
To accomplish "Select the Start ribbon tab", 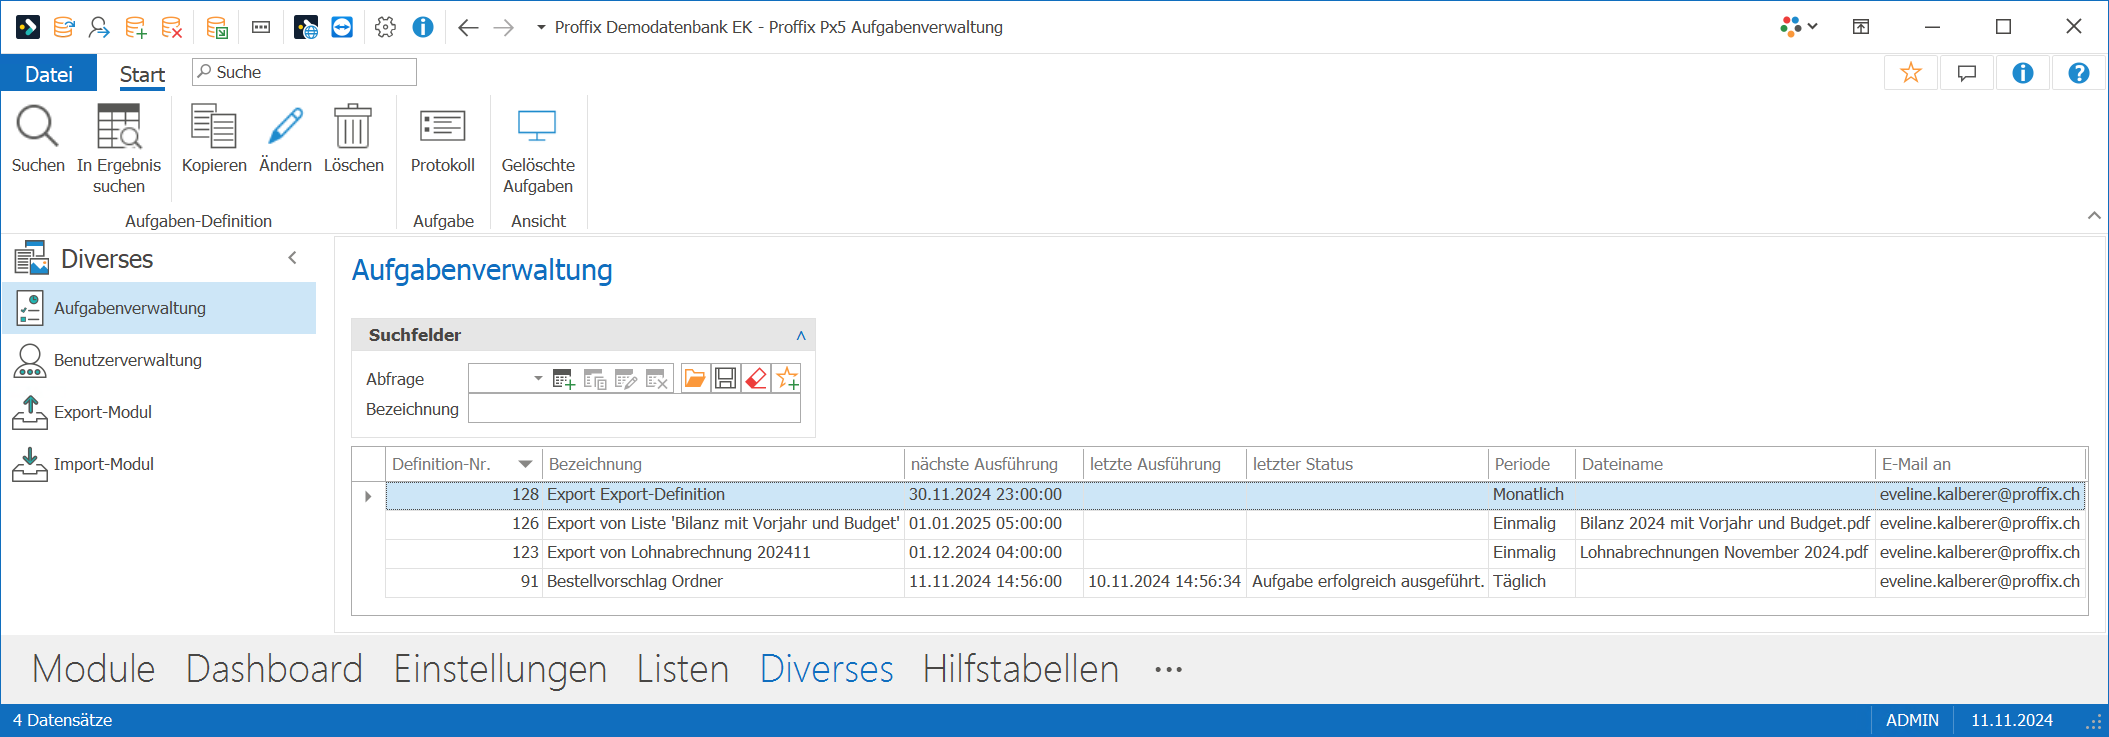I will (x=142, y=74).
